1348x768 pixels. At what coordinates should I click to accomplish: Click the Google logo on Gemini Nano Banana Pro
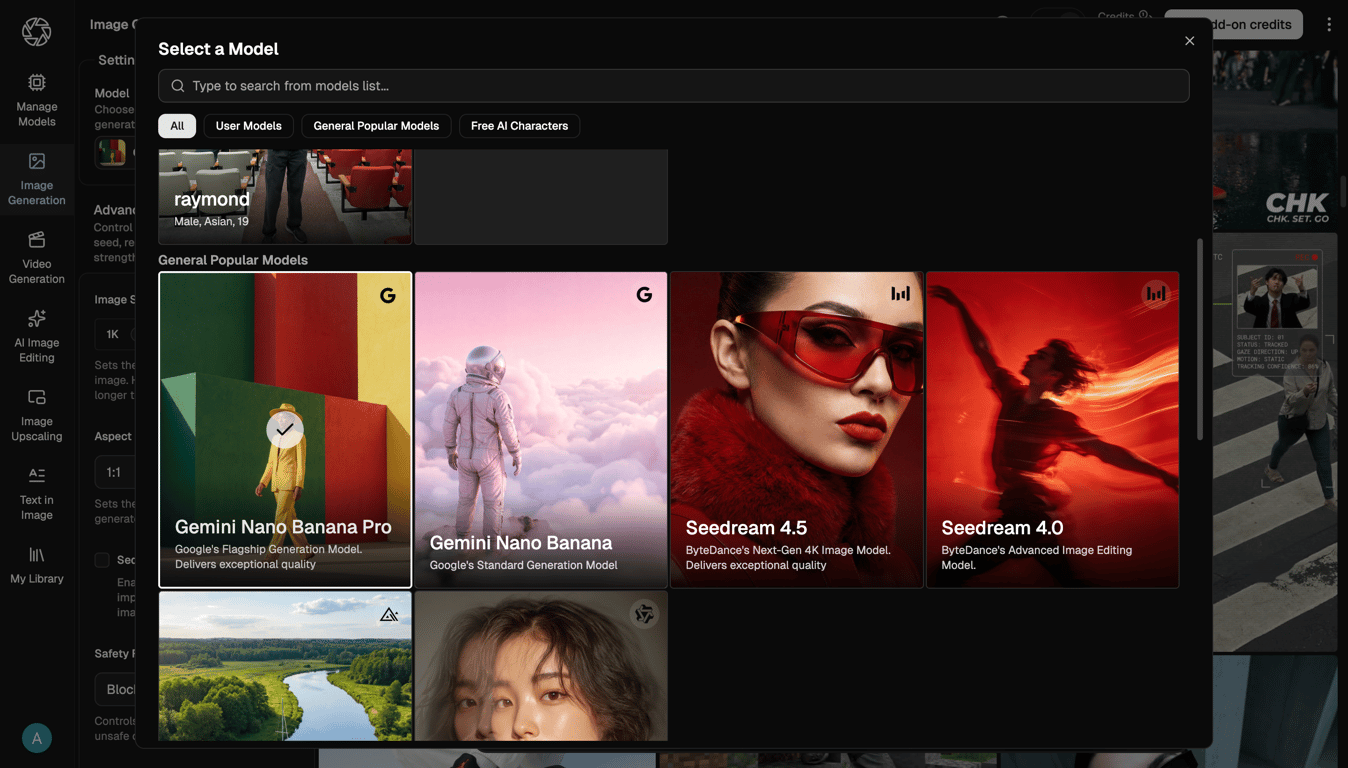point(388,295)
